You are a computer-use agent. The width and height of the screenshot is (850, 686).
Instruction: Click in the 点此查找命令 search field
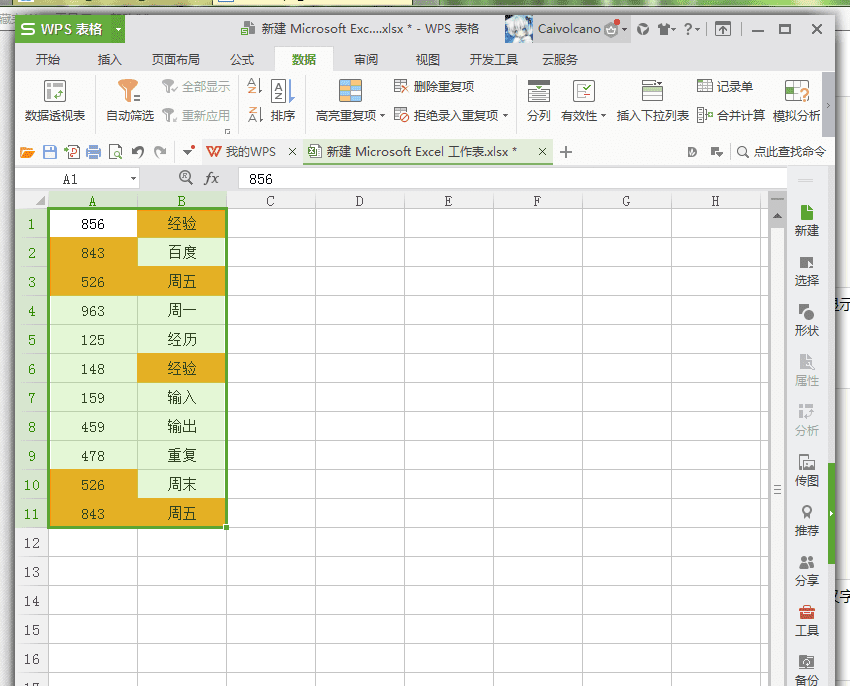click(x=782, y=152)
